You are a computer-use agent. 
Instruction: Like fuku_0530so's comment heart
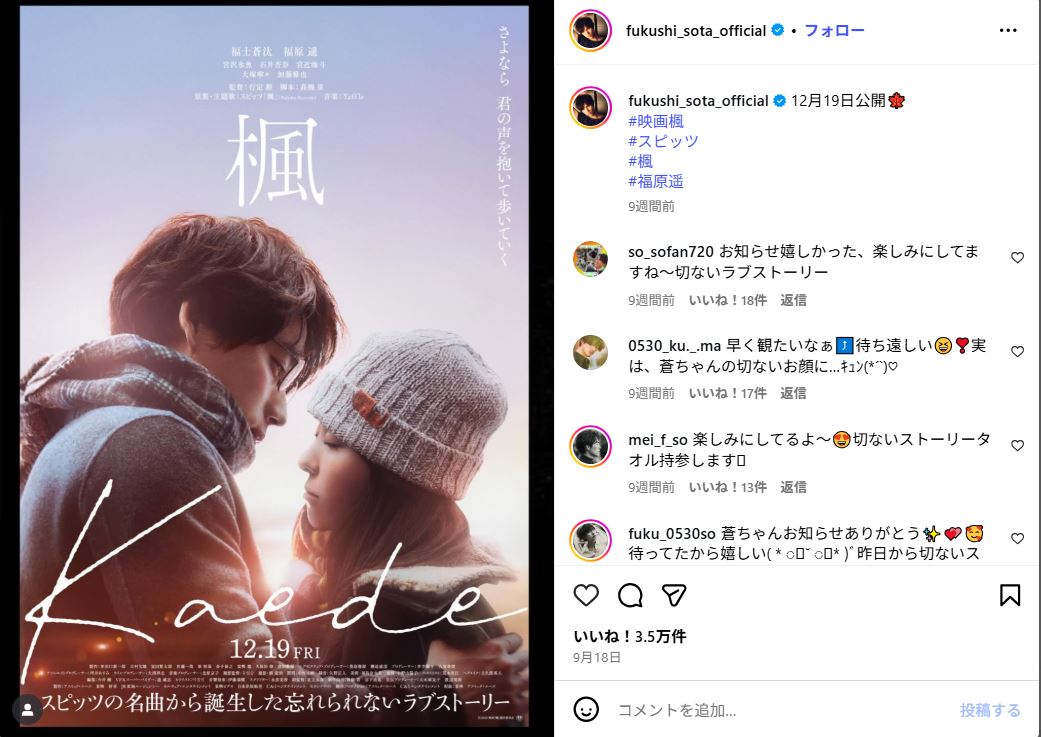1017,538
